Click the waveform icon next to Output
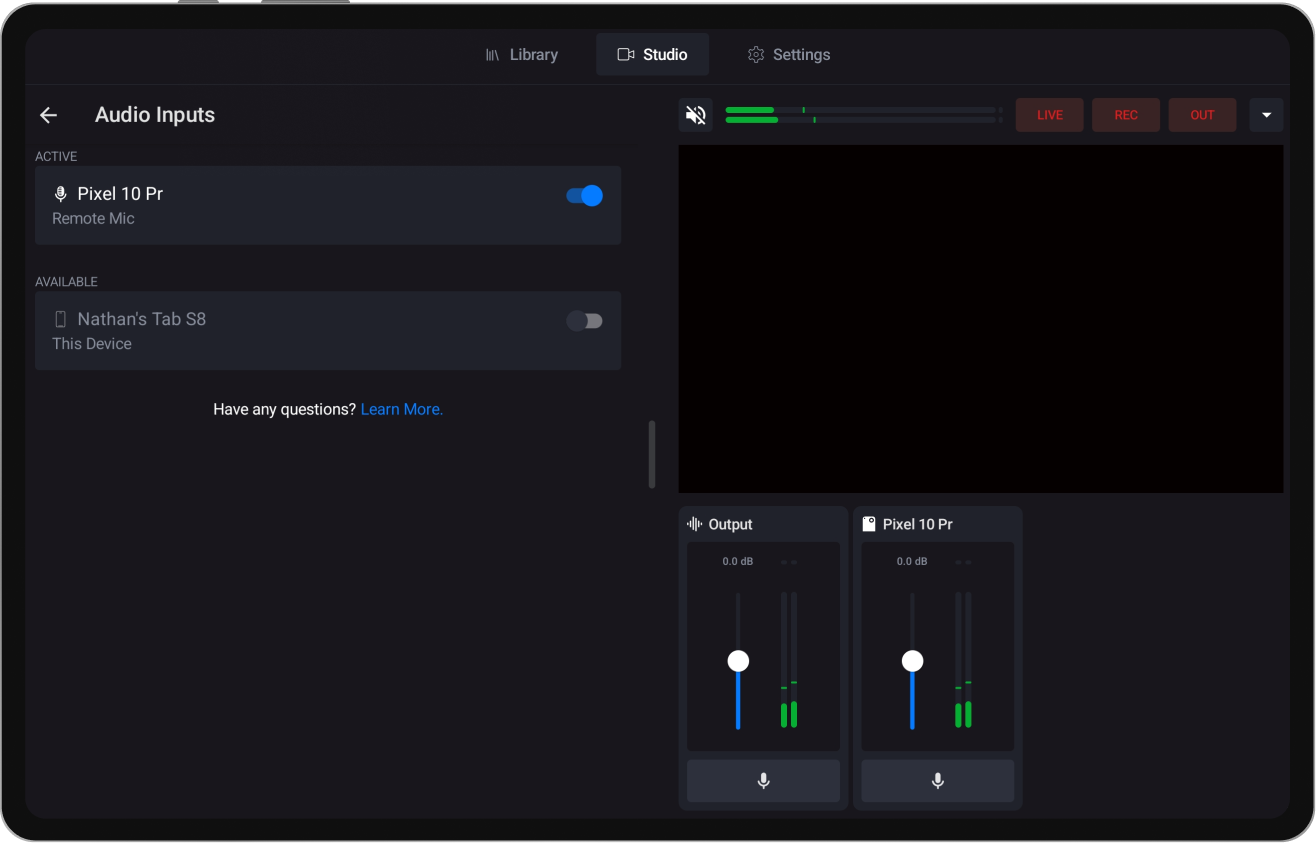The image size is (1316, 843). [694, 524]
